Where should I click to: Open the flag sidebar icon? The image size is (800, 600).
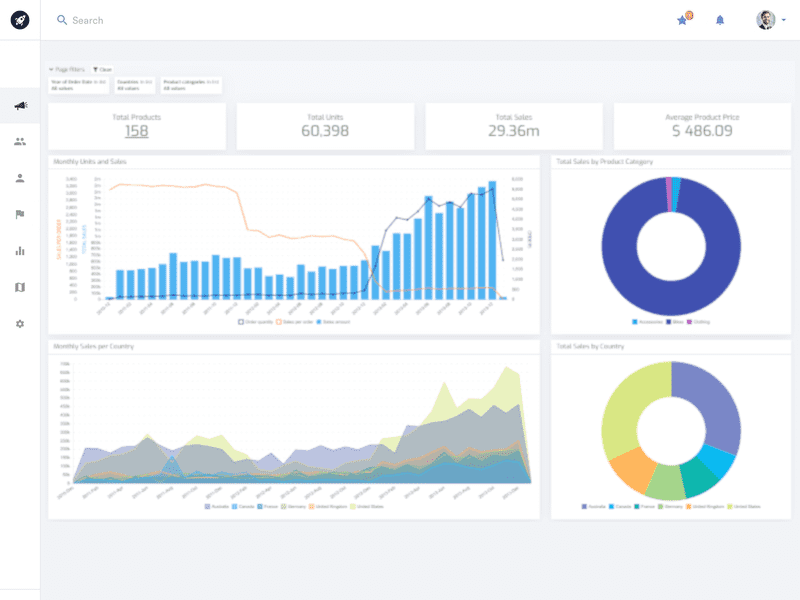(20, 214)
